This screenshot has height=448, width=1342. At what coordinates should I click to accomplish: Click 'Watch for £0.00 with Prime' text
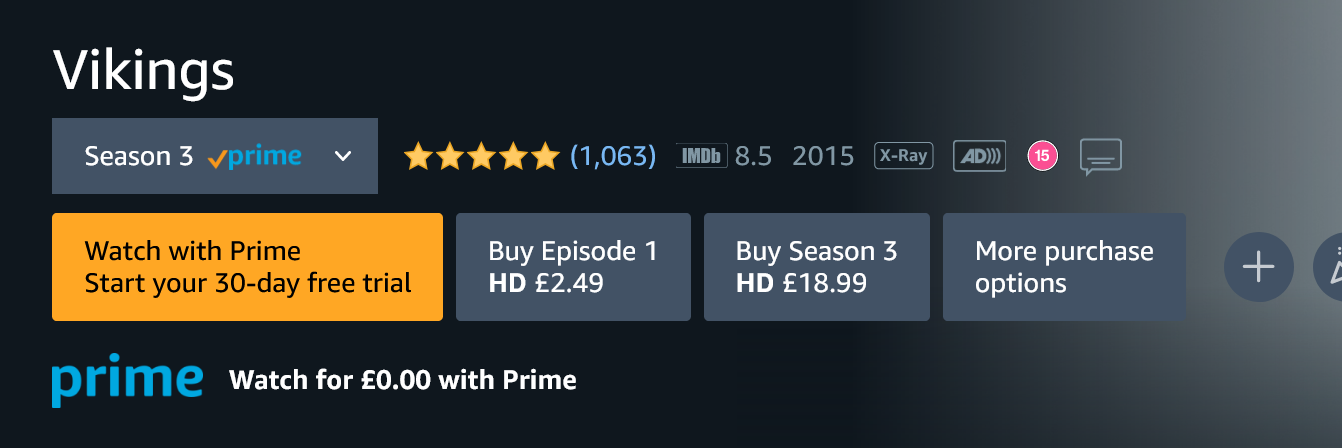pyautogui.click(x=402, y=380)
